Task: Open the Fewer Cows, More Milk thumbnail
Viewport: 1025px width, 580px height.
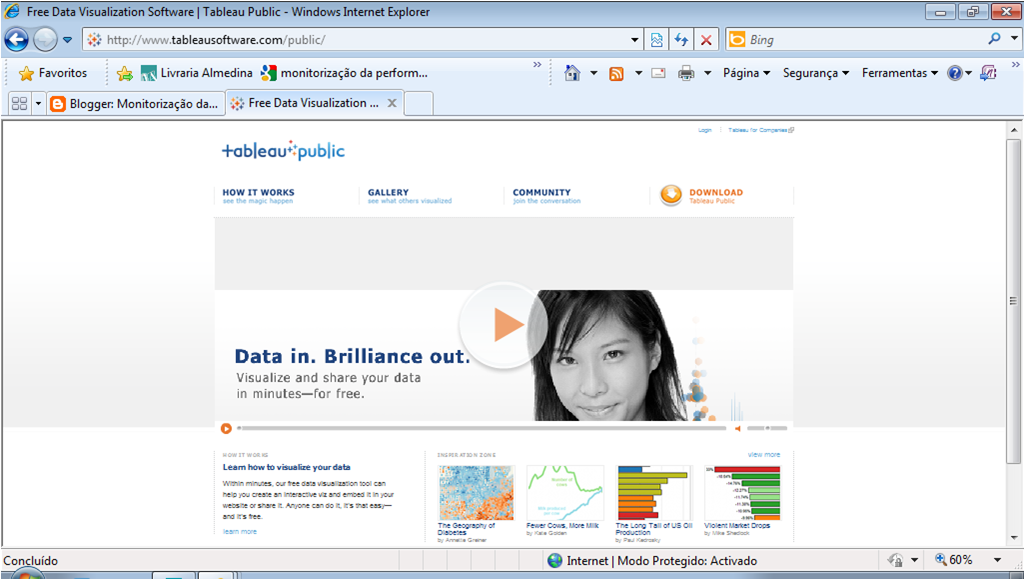Action: pyautogui.click(x=565, y=492)
